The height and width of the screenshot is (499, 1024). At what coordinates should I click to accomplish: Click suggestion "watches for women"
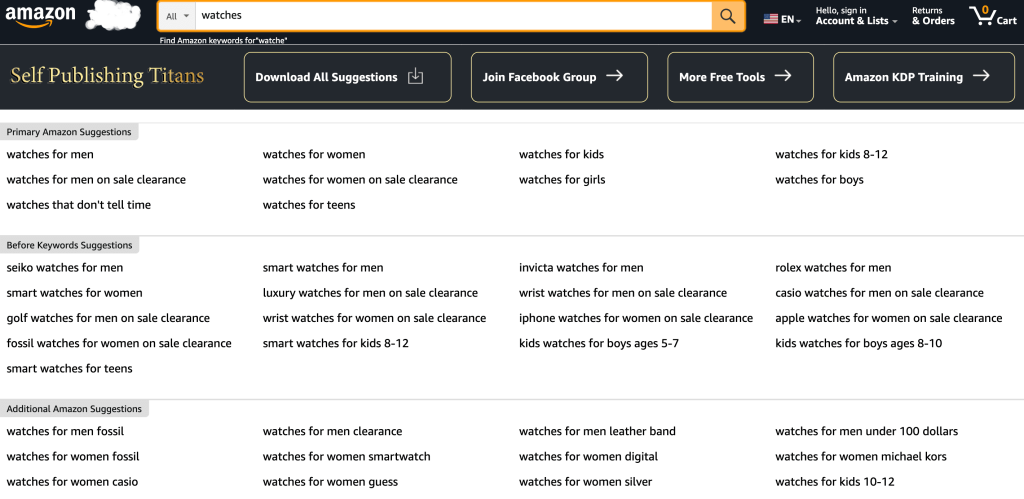tap(314, 155)
